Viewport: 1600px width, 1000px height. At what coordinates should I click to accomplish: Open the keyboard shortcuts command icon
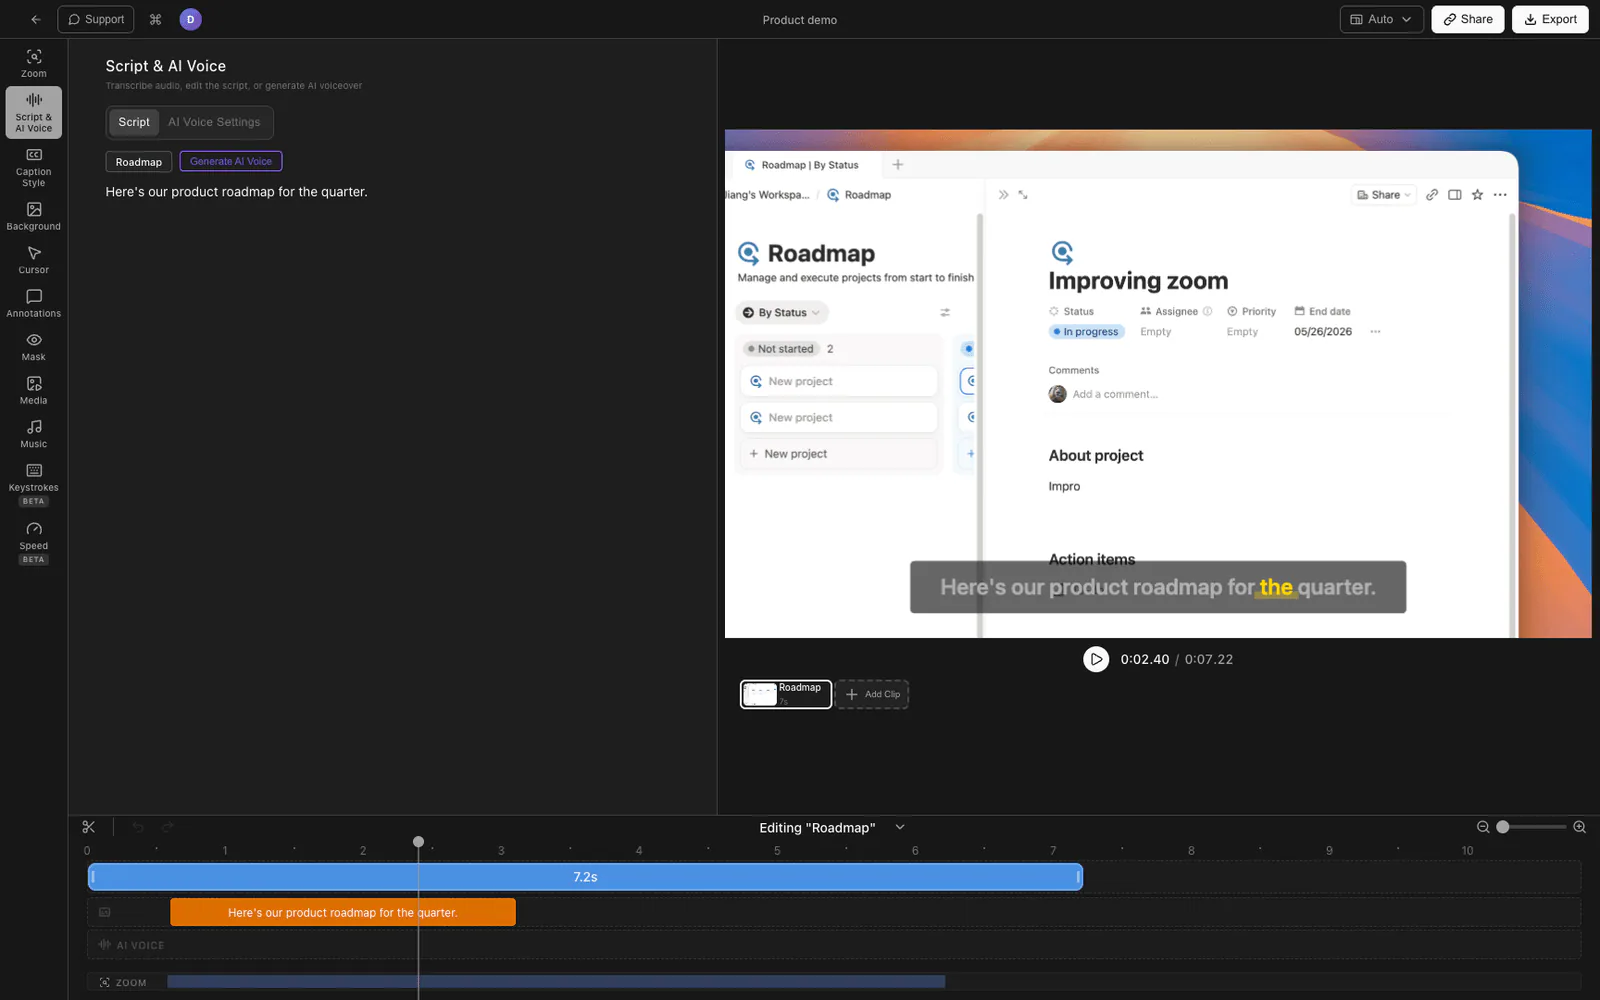click(155, 19)
